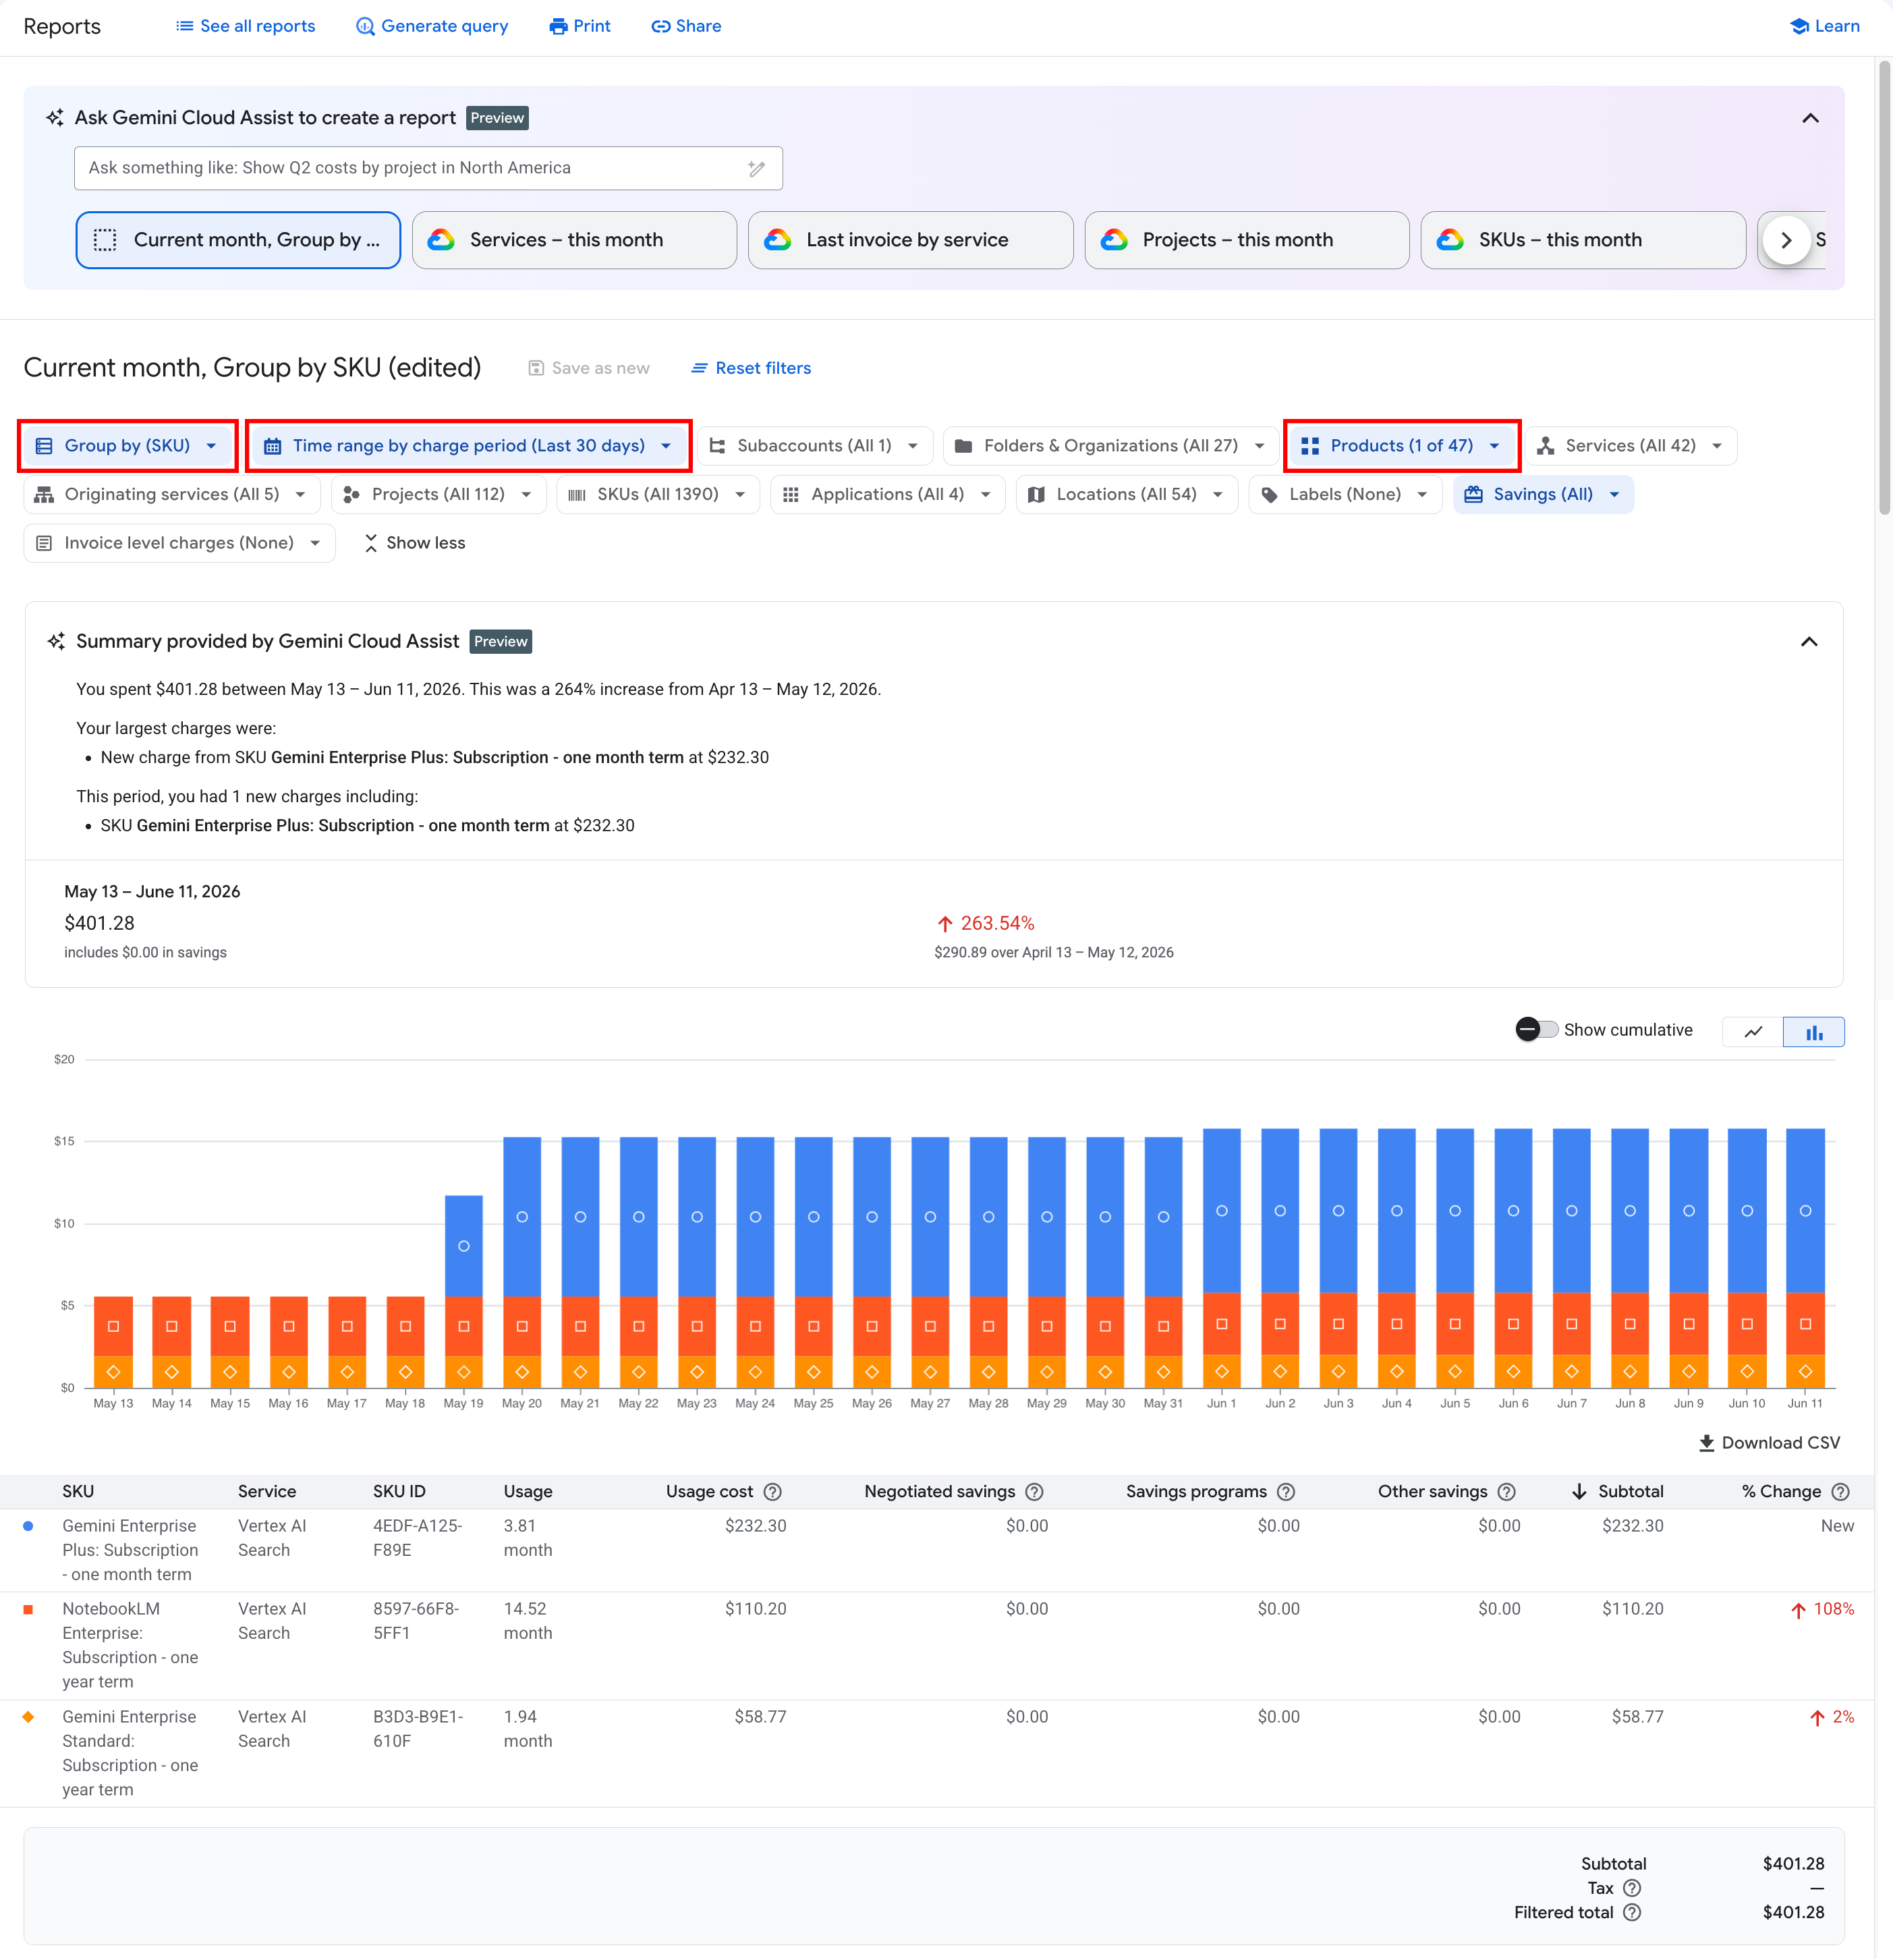Open Invoice level charges (None) filter
The height and width of the screenshot is (1960, 1893).
coord(179,543)
